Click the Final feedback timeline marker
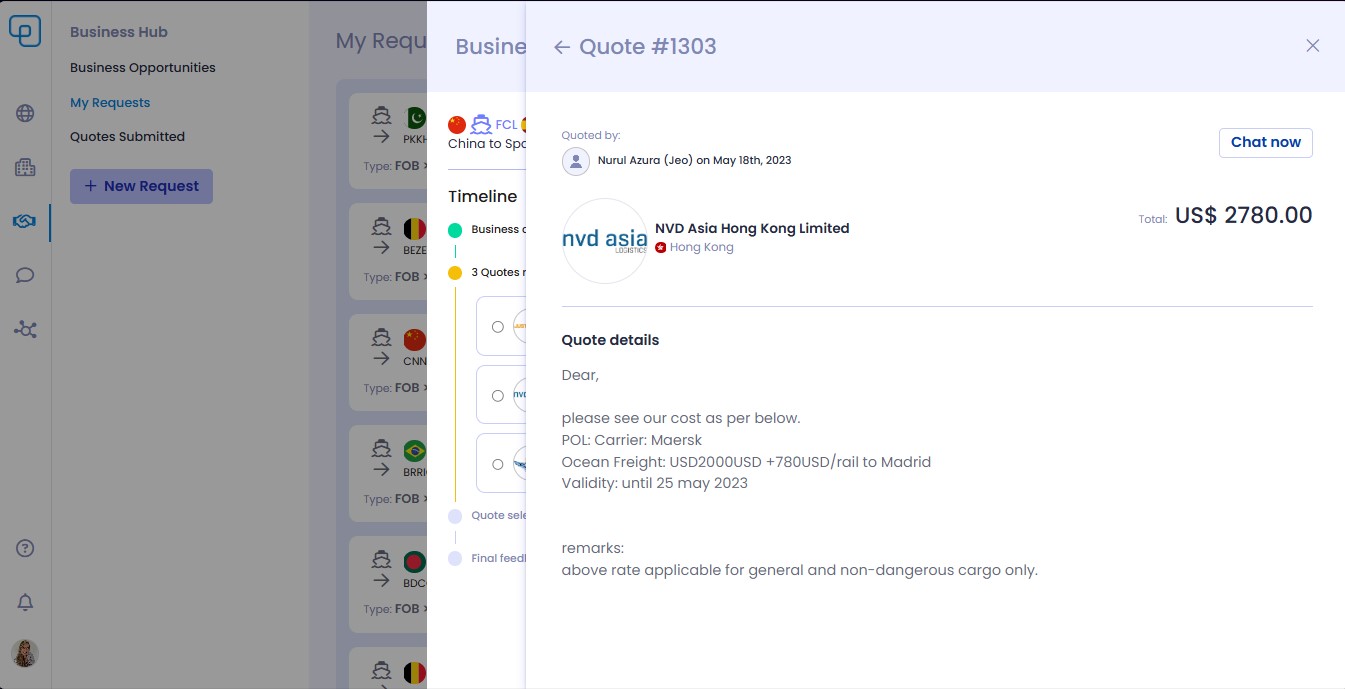This screenshot has width=1345, height=689. (x=455, y=558)
